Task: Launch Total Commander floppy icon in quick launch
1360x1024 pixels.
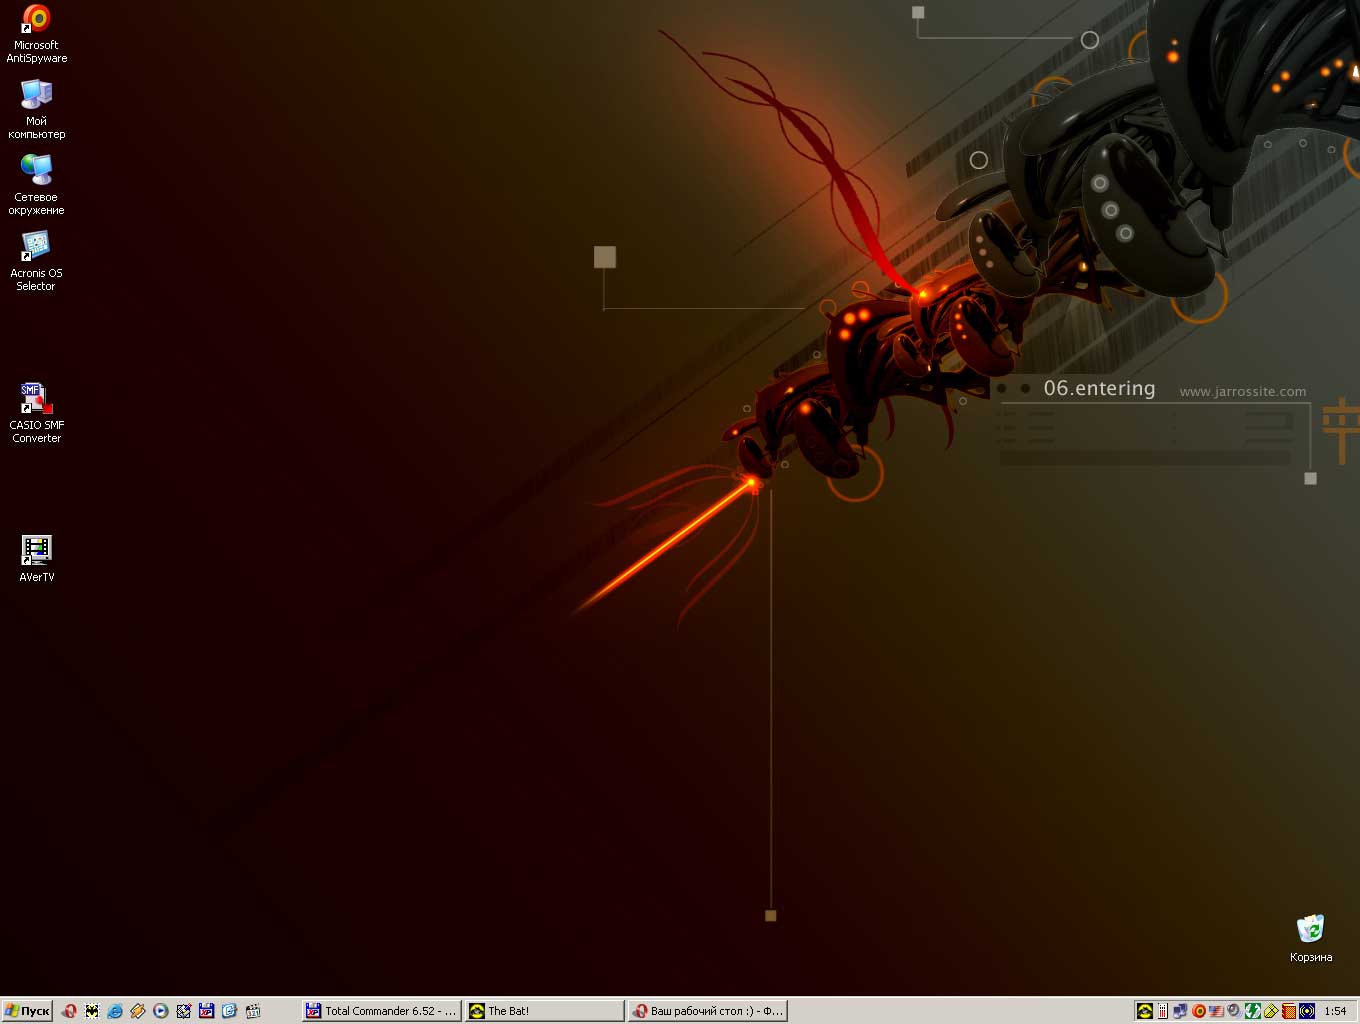Action: click(206, 1011)
